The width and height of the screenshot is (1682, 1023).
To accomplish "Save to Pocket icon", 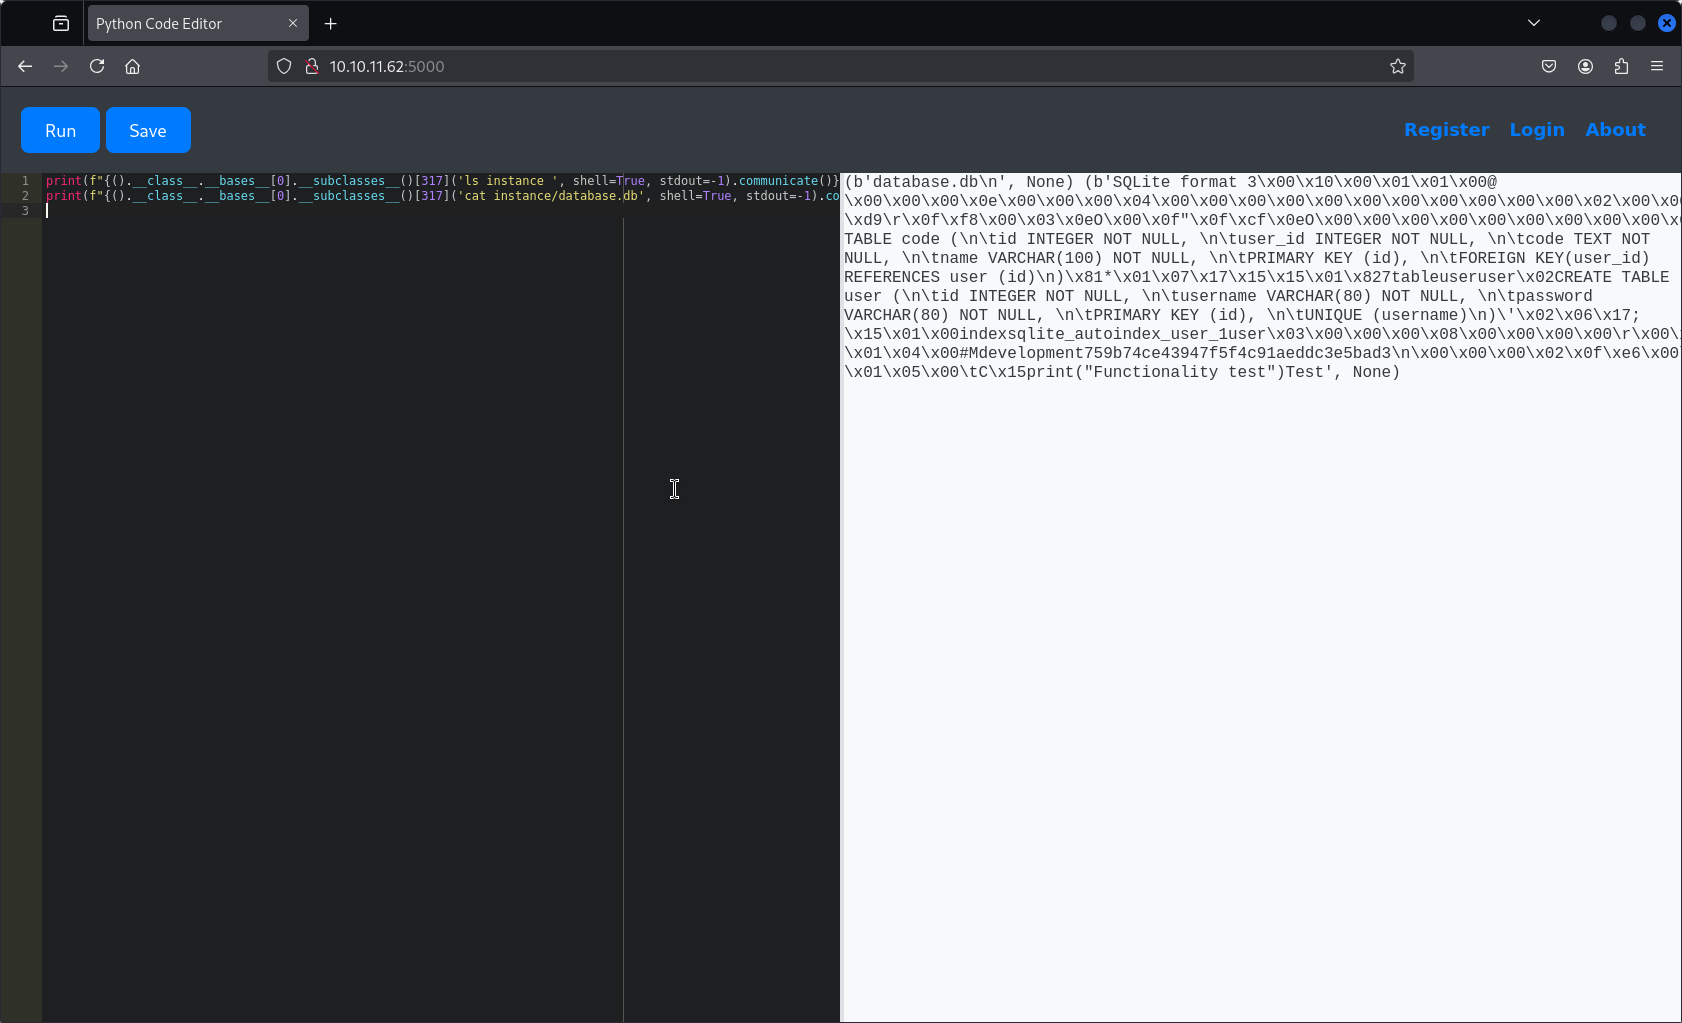I will click(x=1548, y=66).
